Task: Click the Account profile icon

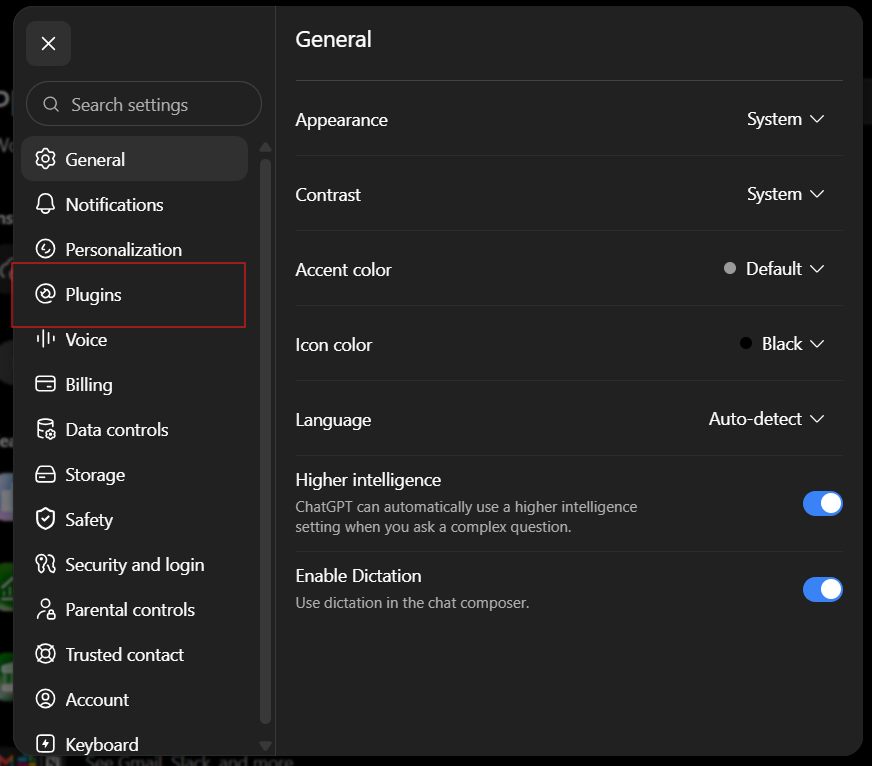Action: 46,699
